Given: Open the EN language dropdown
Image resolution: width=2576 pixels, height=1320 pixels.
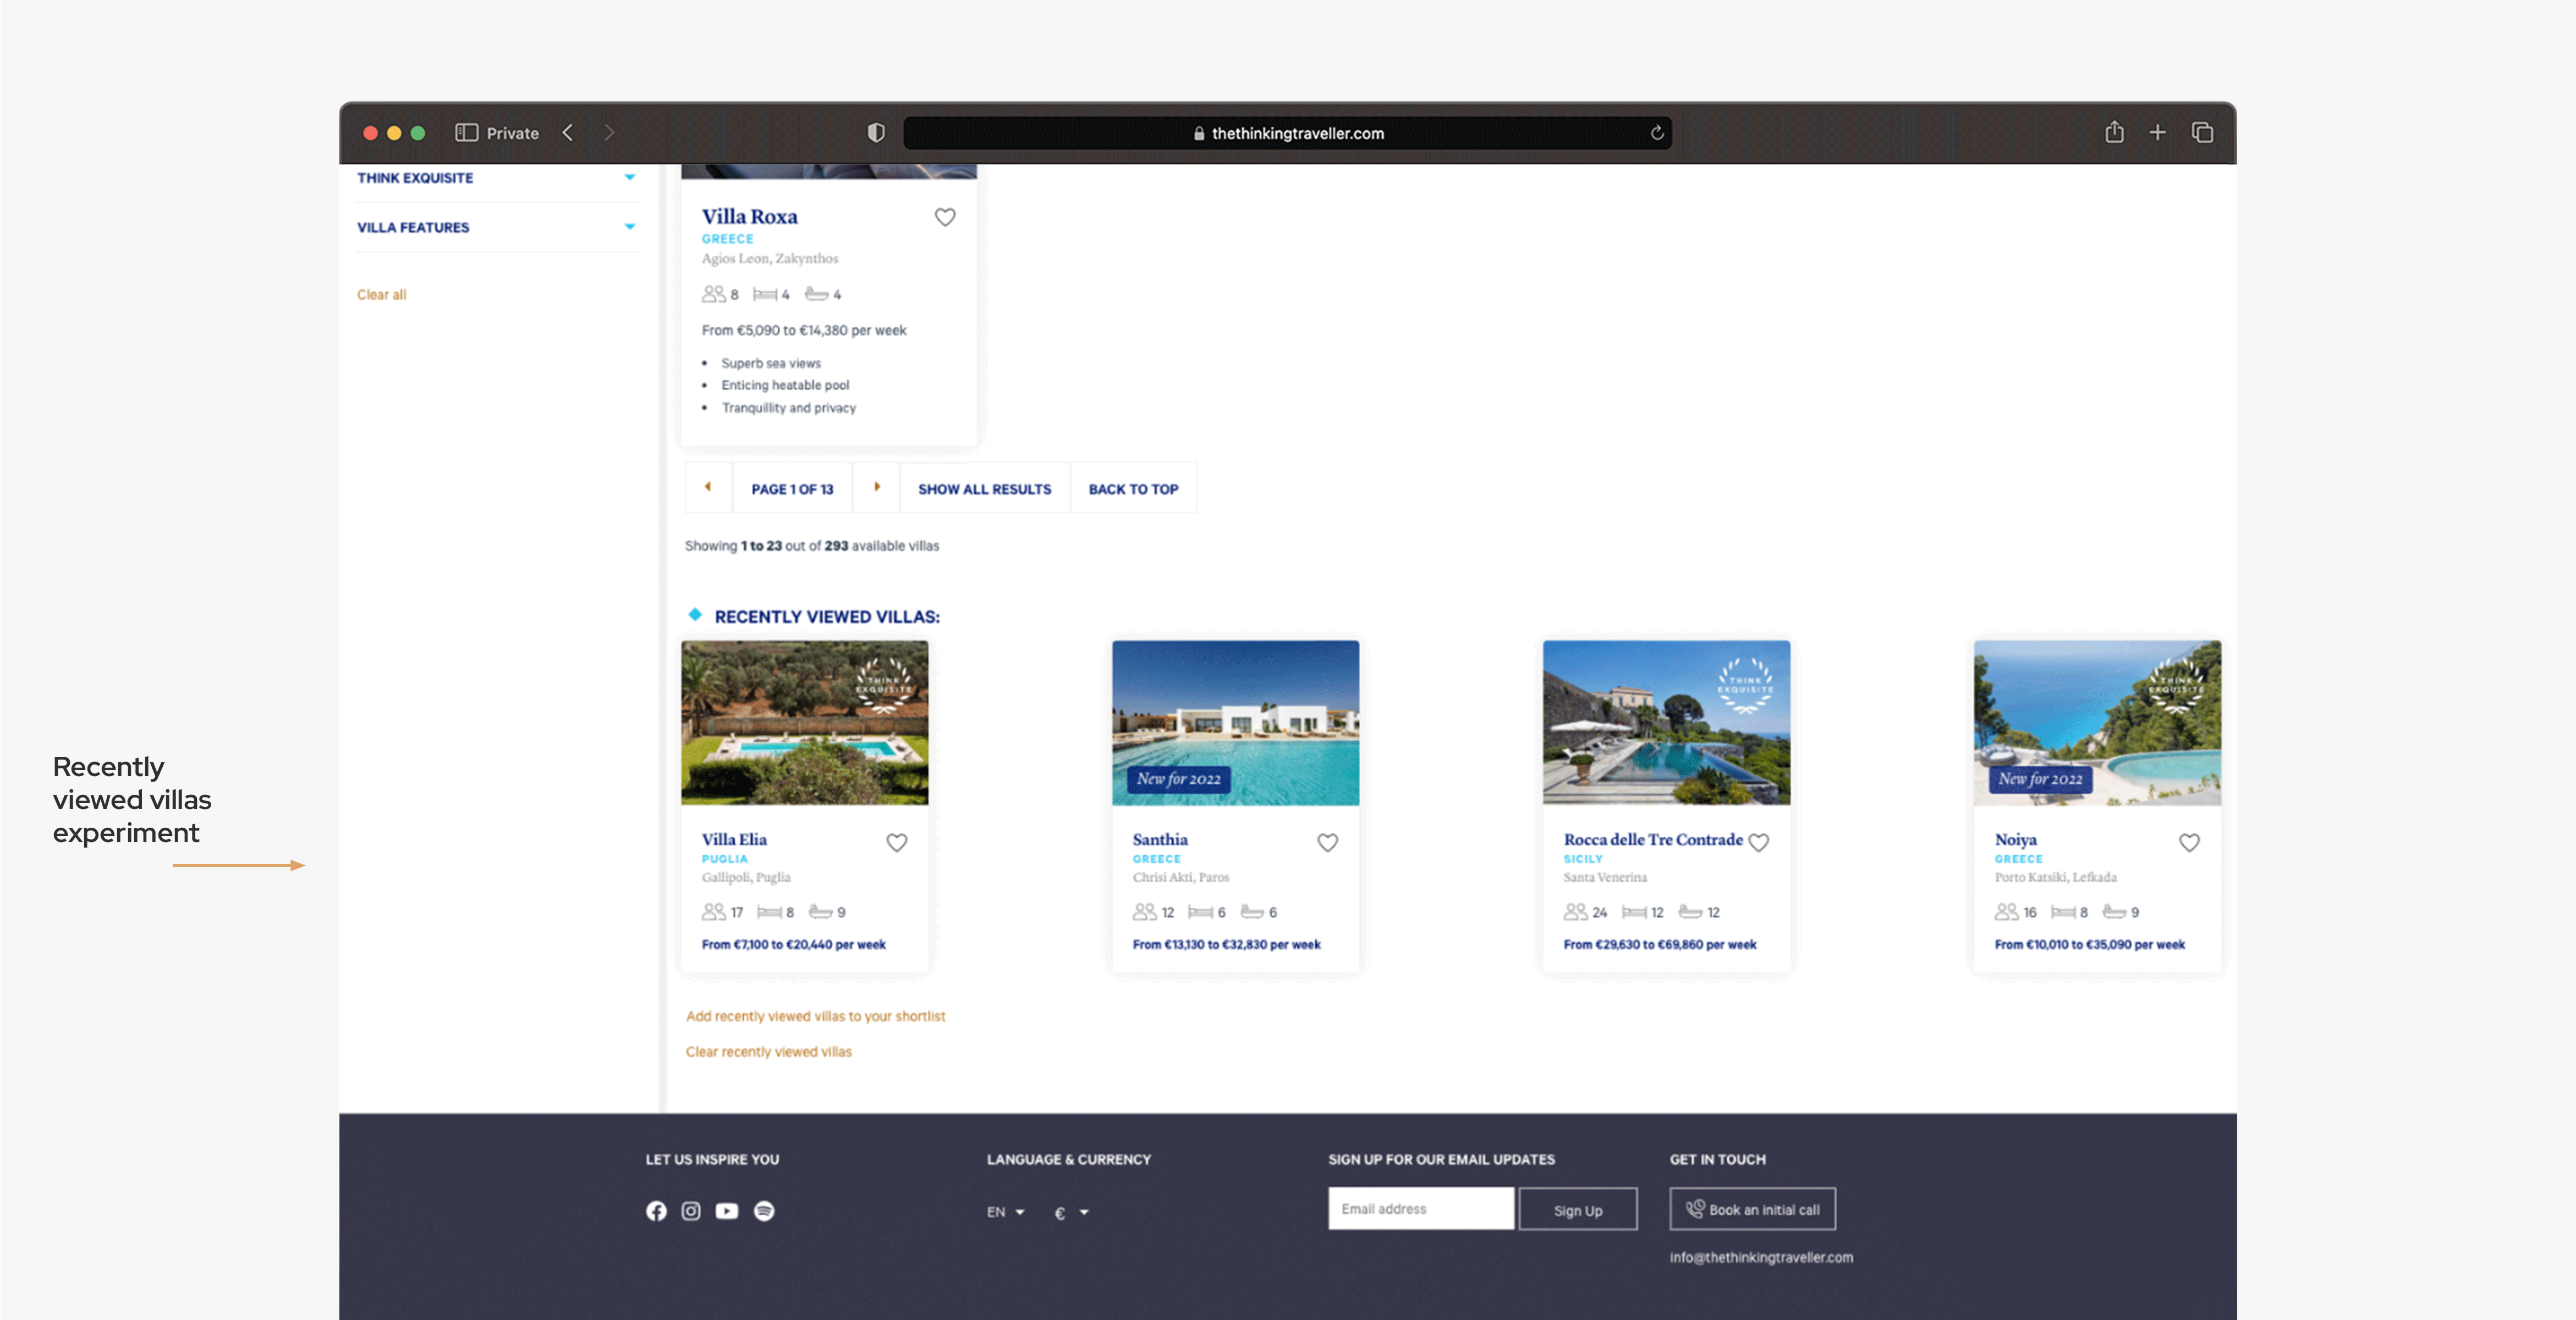Looking at the screenshot, I should tap(1005, 1212).
